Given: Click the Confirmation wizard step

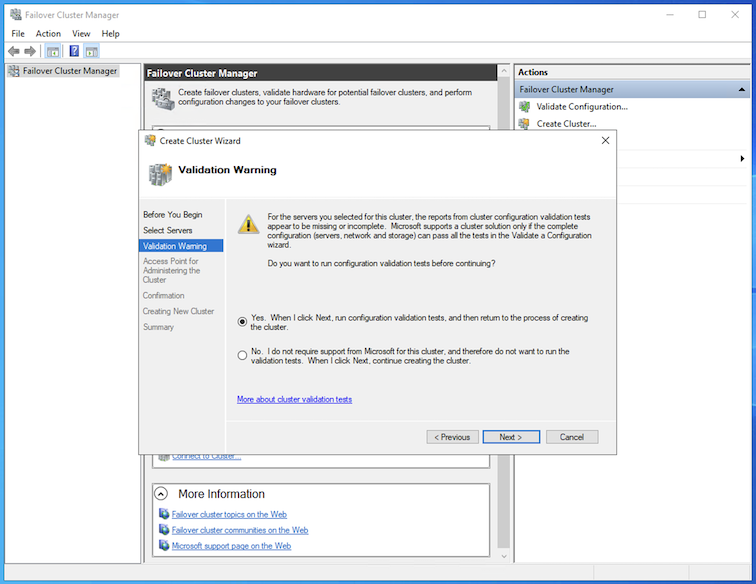Looking at the screenshot, I should 163,296.
